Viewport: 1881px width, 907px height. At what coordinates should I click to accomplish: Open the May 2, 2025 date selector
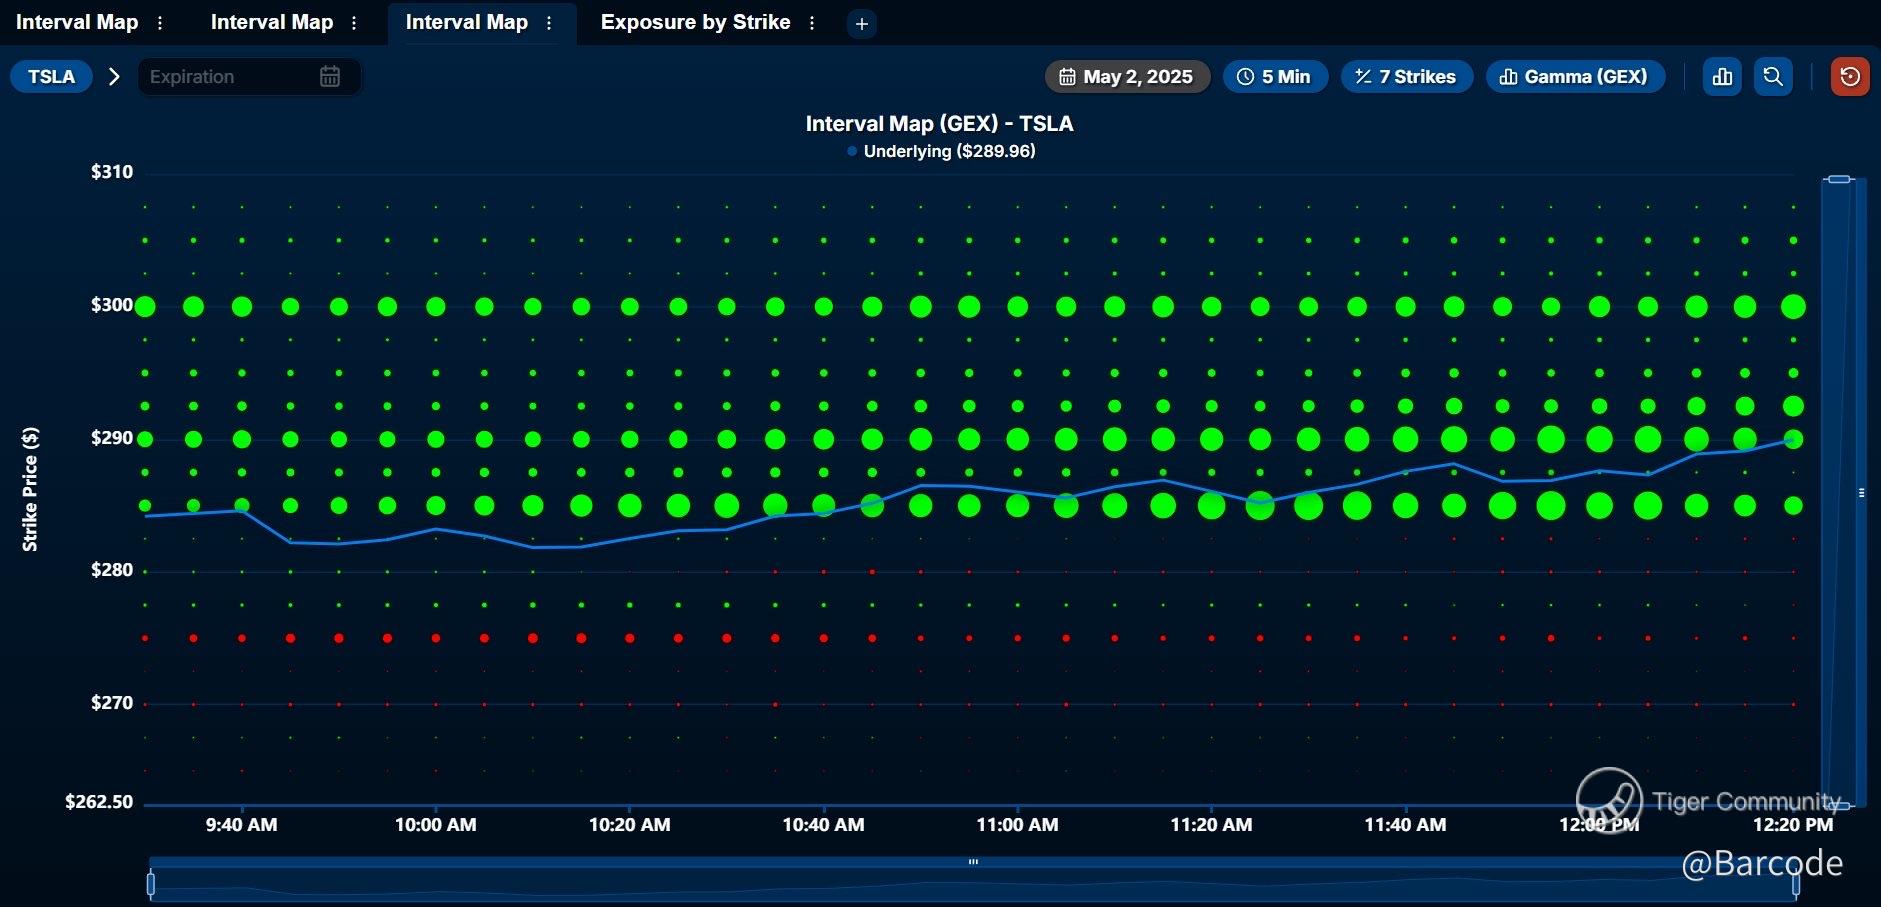click(1127, 77)
